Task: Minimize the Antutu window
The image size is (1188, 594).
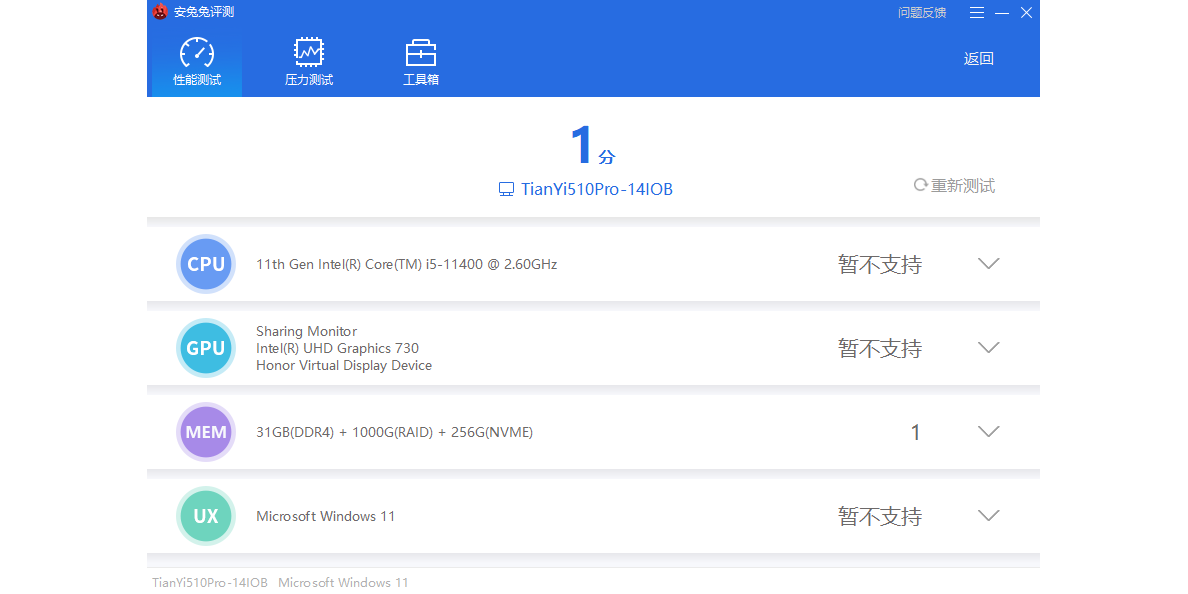Action: [1002, 13]
